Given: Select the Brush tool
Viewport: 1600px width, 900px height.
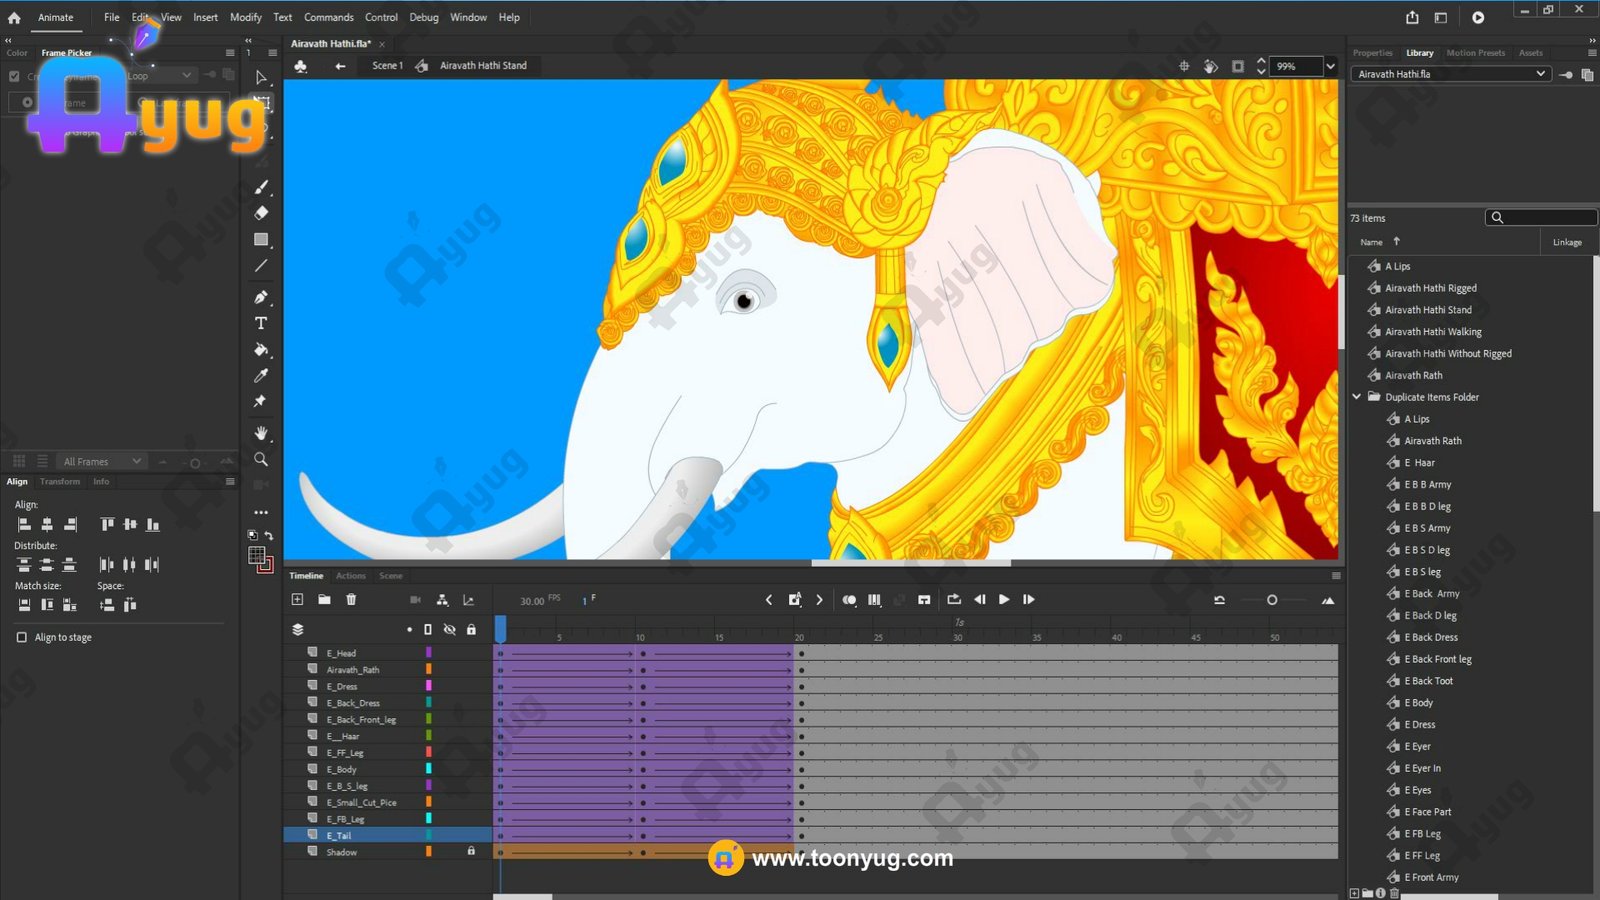Looking at the screenshot, I should pyautogui.click(x=261, y=187).
